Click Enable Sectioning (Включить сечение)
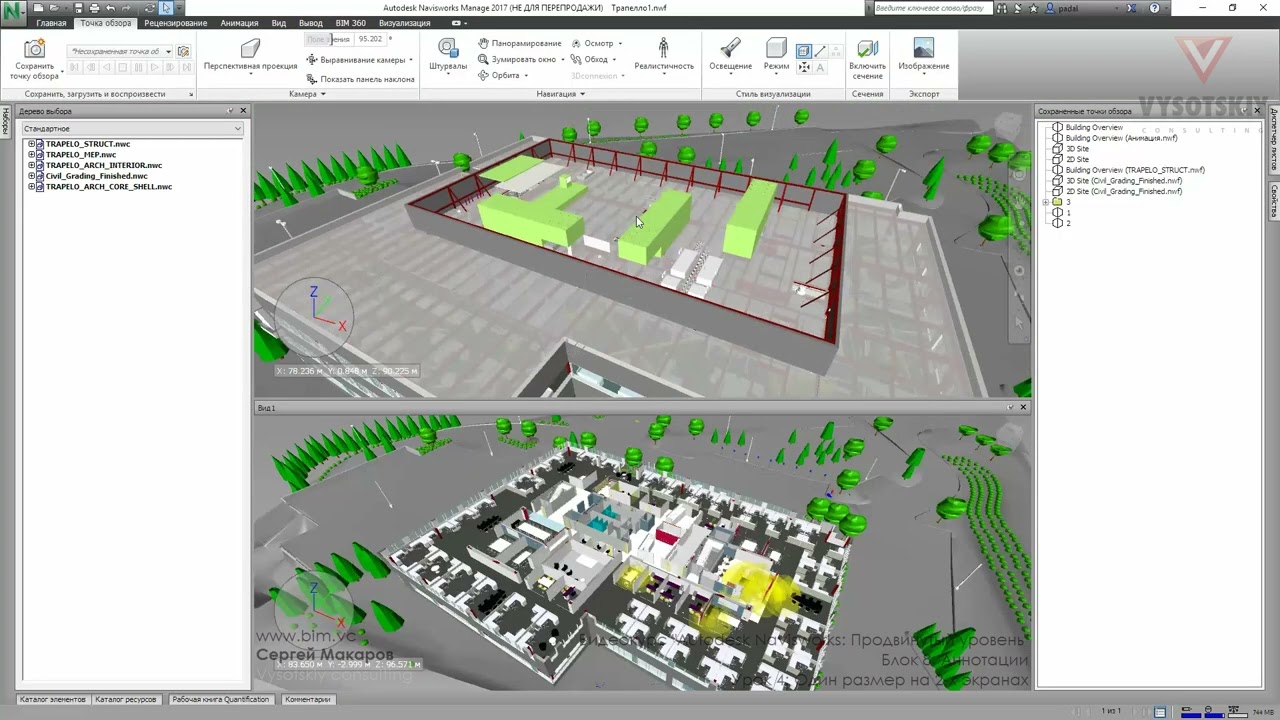The height and width of the screenshot is (720, 1280). pos(867,59)
